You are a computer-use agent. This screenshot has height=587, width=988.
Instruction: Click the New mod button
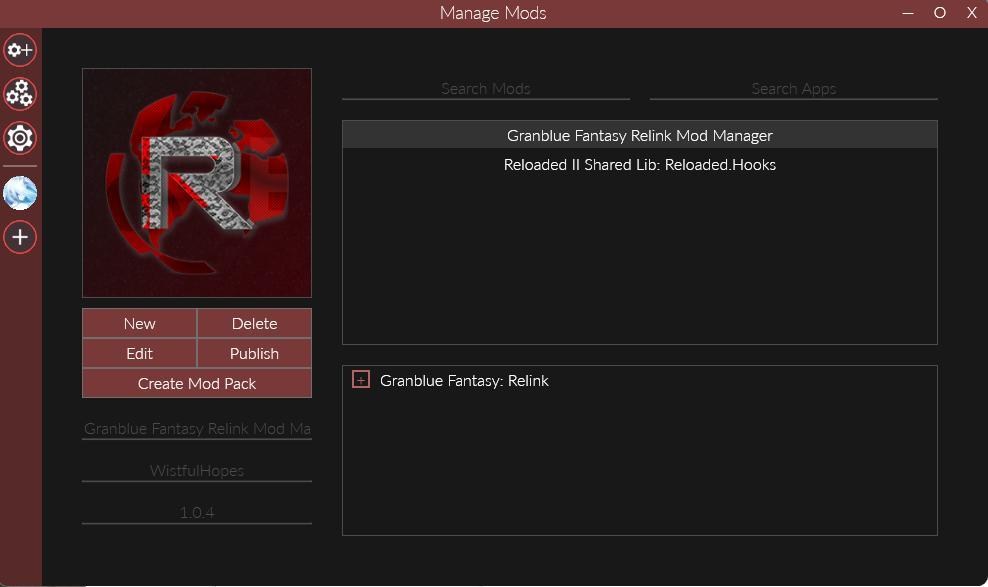click(x=139, y=323)
